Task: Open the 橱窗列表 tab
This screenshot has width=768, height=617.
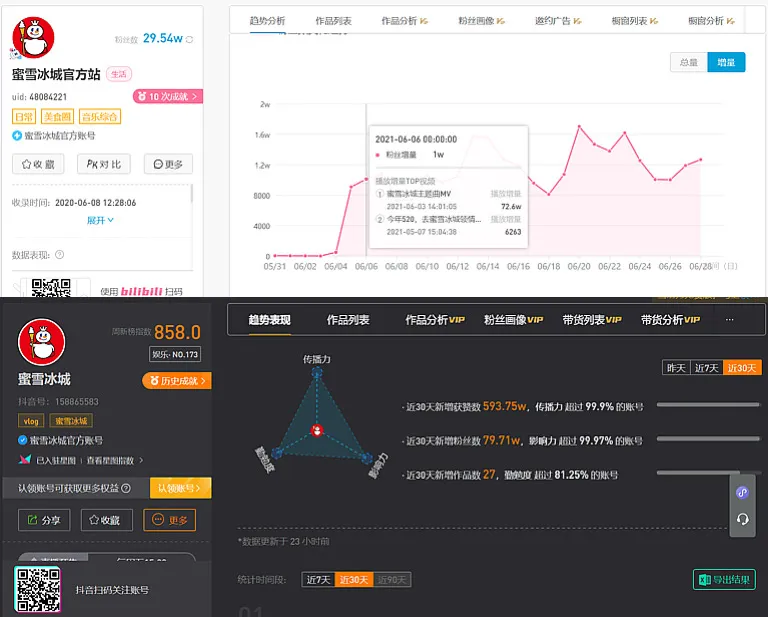Action: click(x=635, y=21)
